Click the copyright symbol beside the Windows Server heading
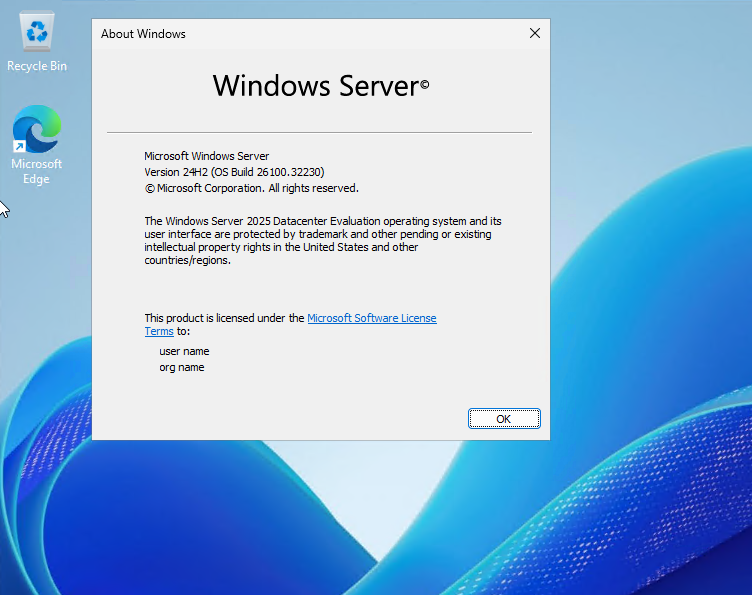The height and width of the screenshot is (595, 752). (424, 85)
